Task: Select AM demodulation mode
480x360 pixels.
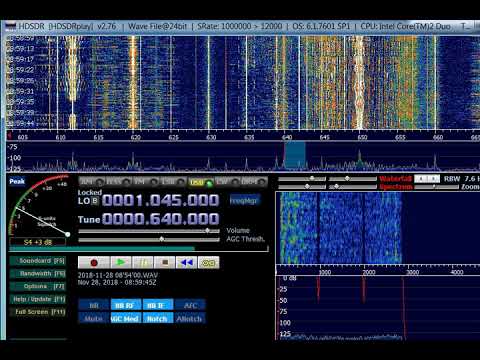Action: (92, 182)
